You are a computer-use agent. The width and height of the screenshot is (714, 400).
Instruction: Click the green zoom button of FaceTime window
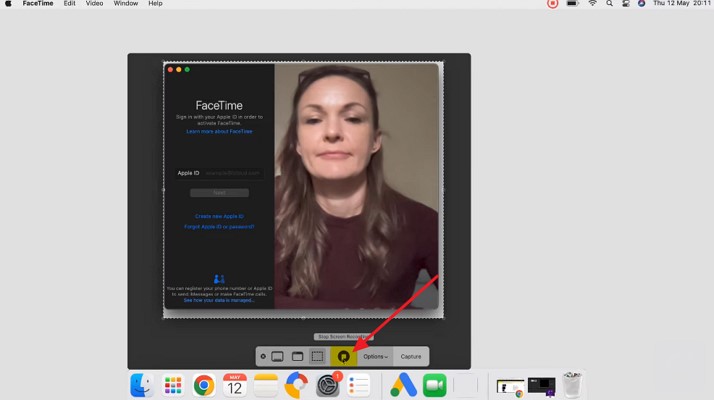click(187, 70)
